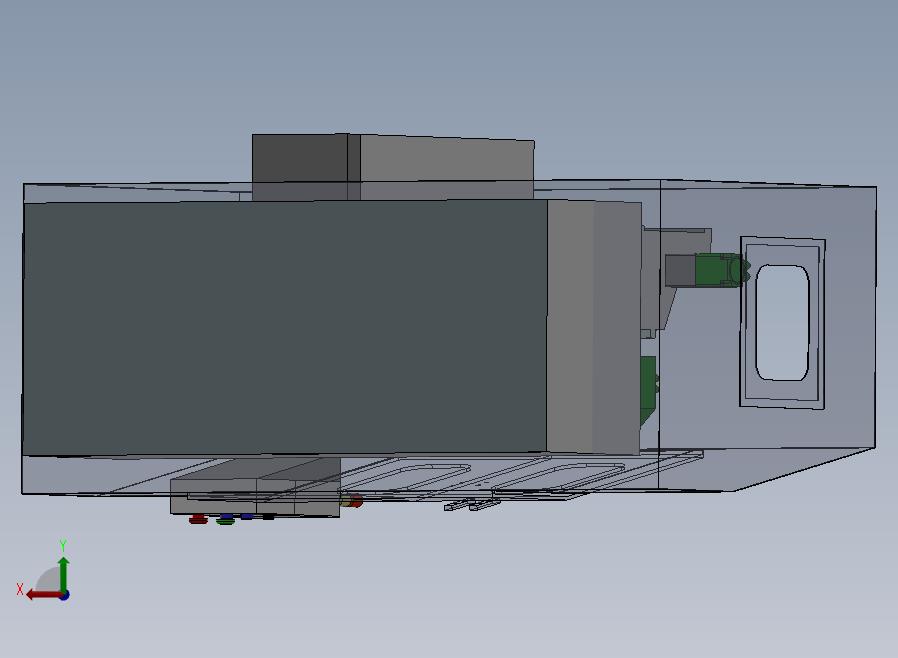Select the red button under the control box
This screenshot has width=898, height=658.
pos(198,519)
